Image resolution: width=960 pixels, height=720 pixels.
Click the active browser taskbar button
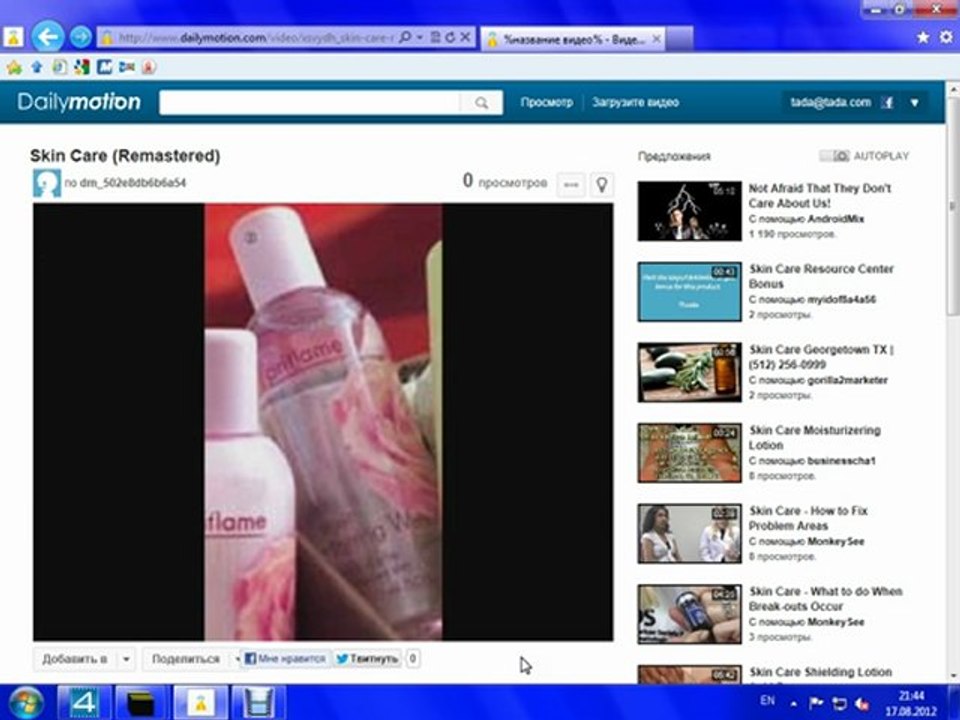tap(200, 703)
